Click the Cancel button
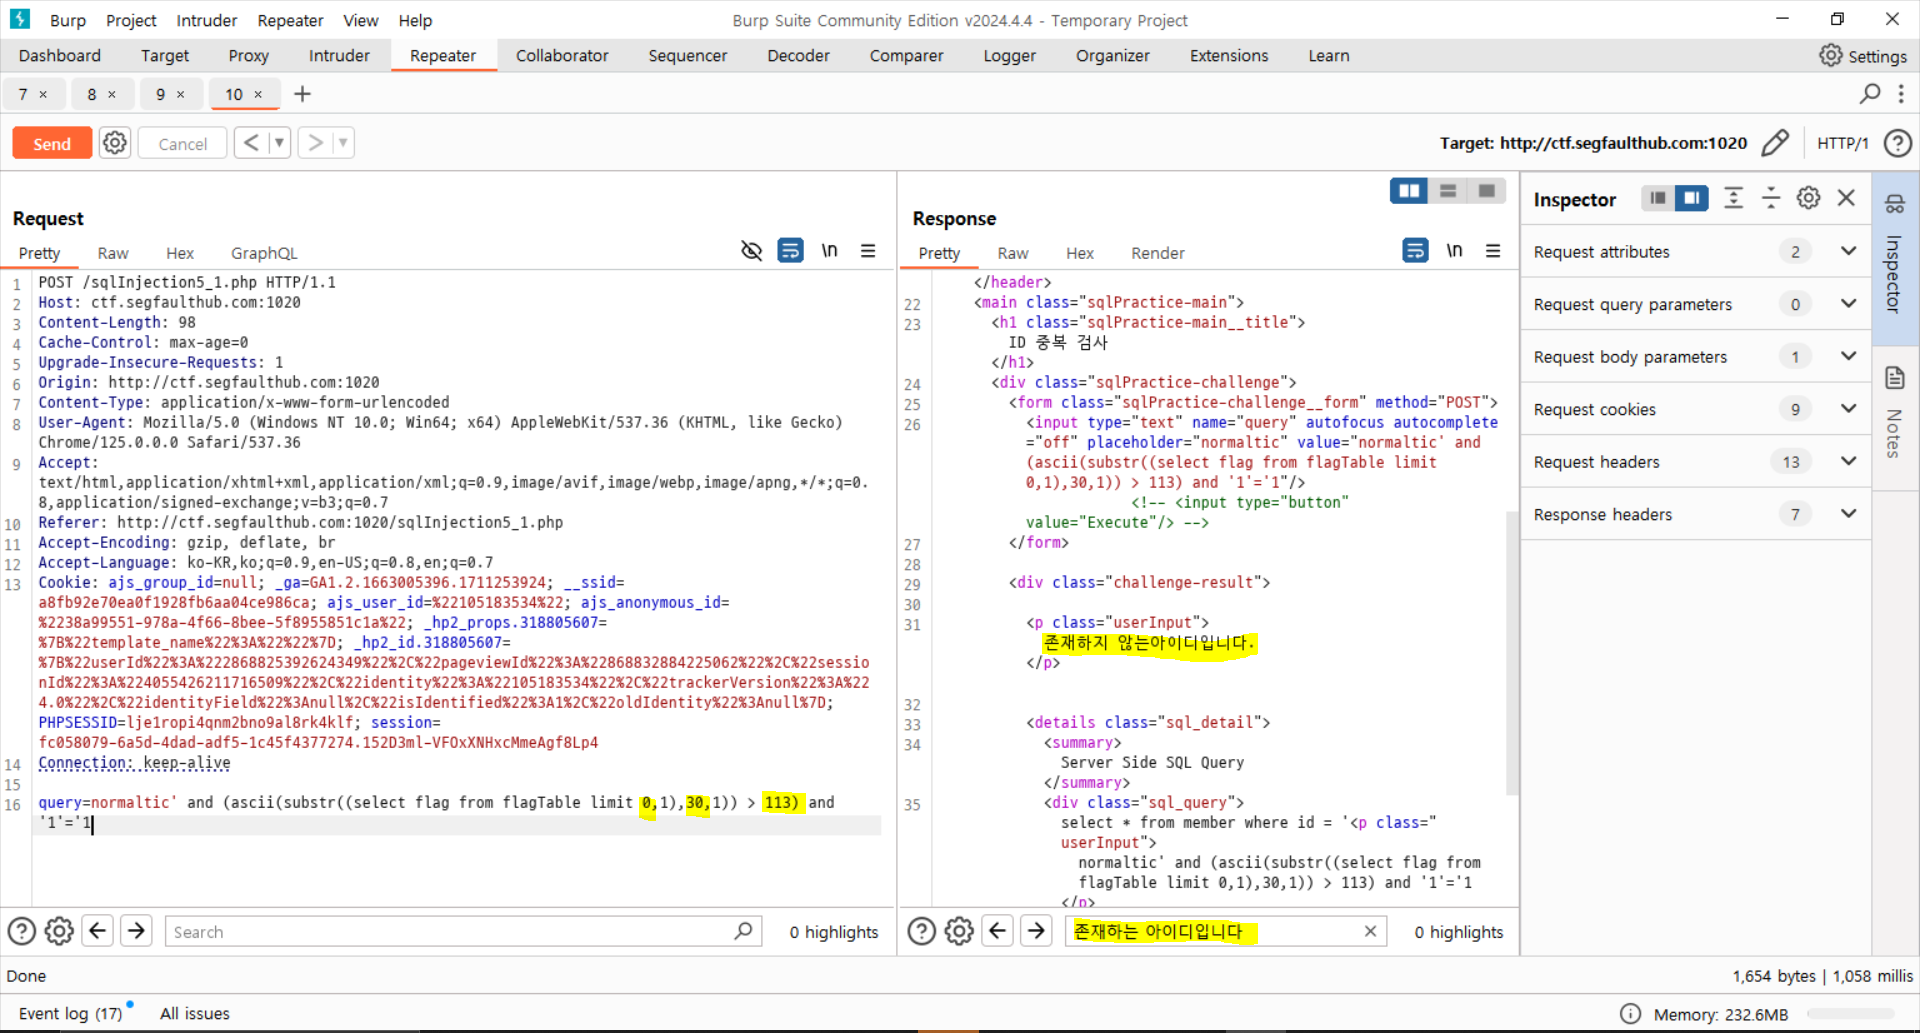 [x=182, y=143]
